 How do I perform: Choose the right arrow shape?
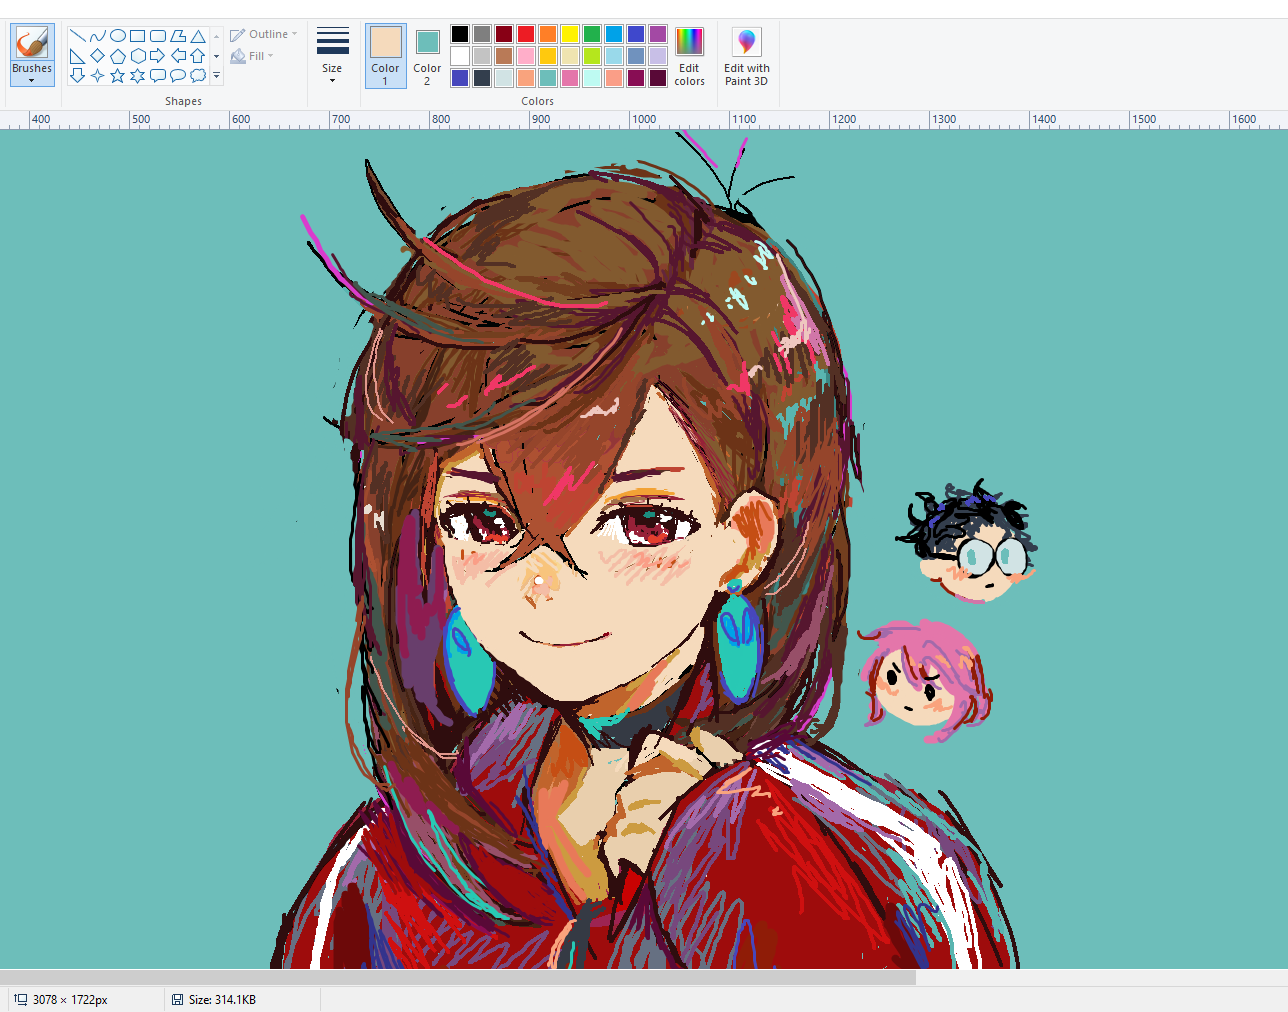(x=157, y=56)
